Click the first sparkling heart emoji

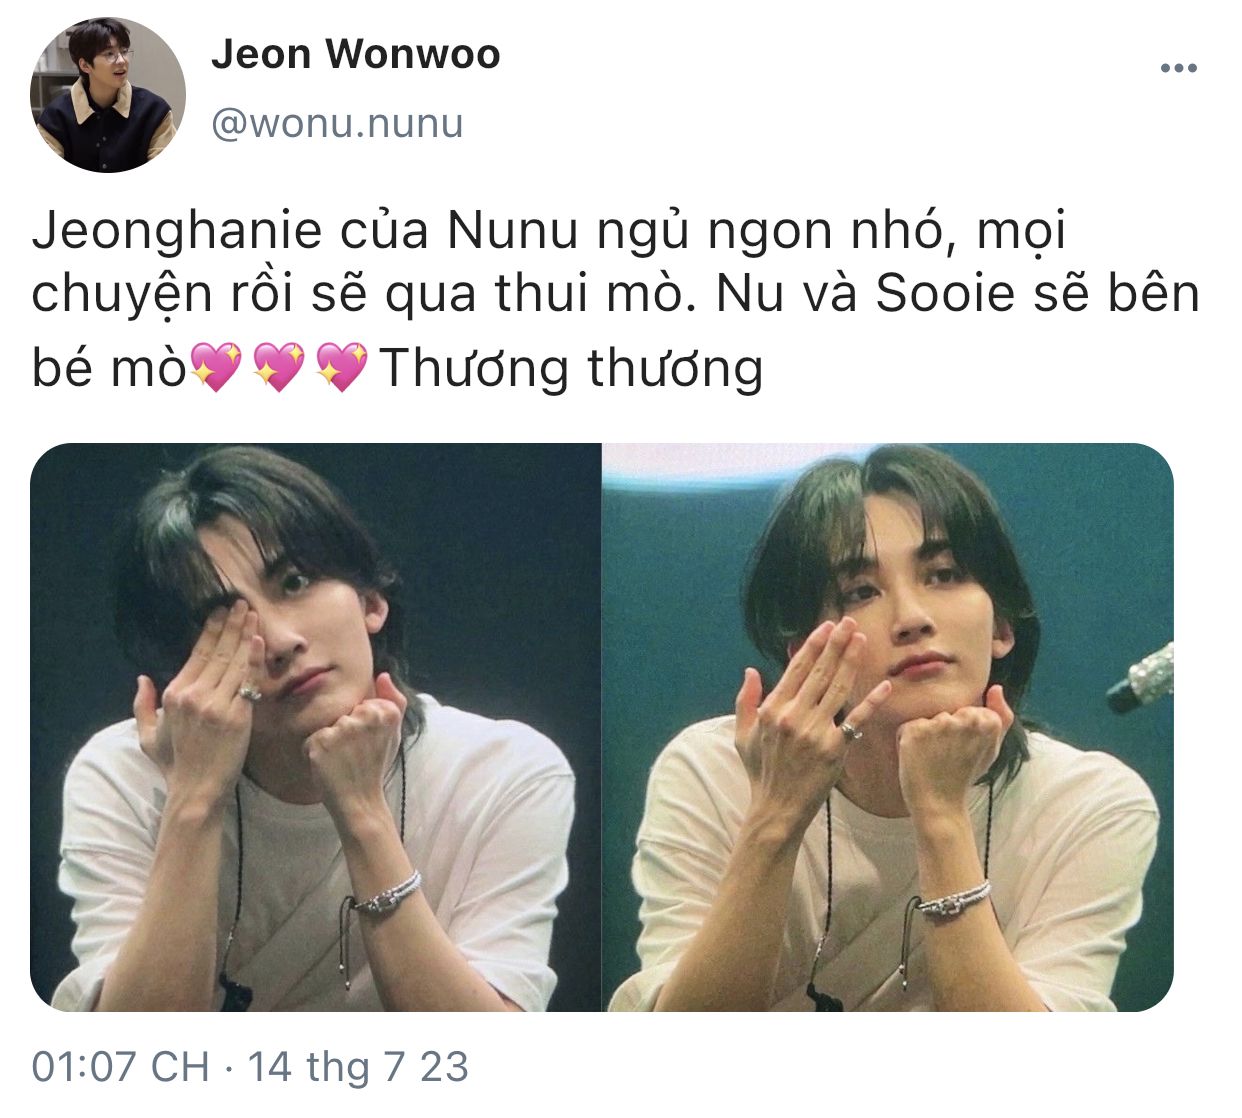(x=217, y=366)
